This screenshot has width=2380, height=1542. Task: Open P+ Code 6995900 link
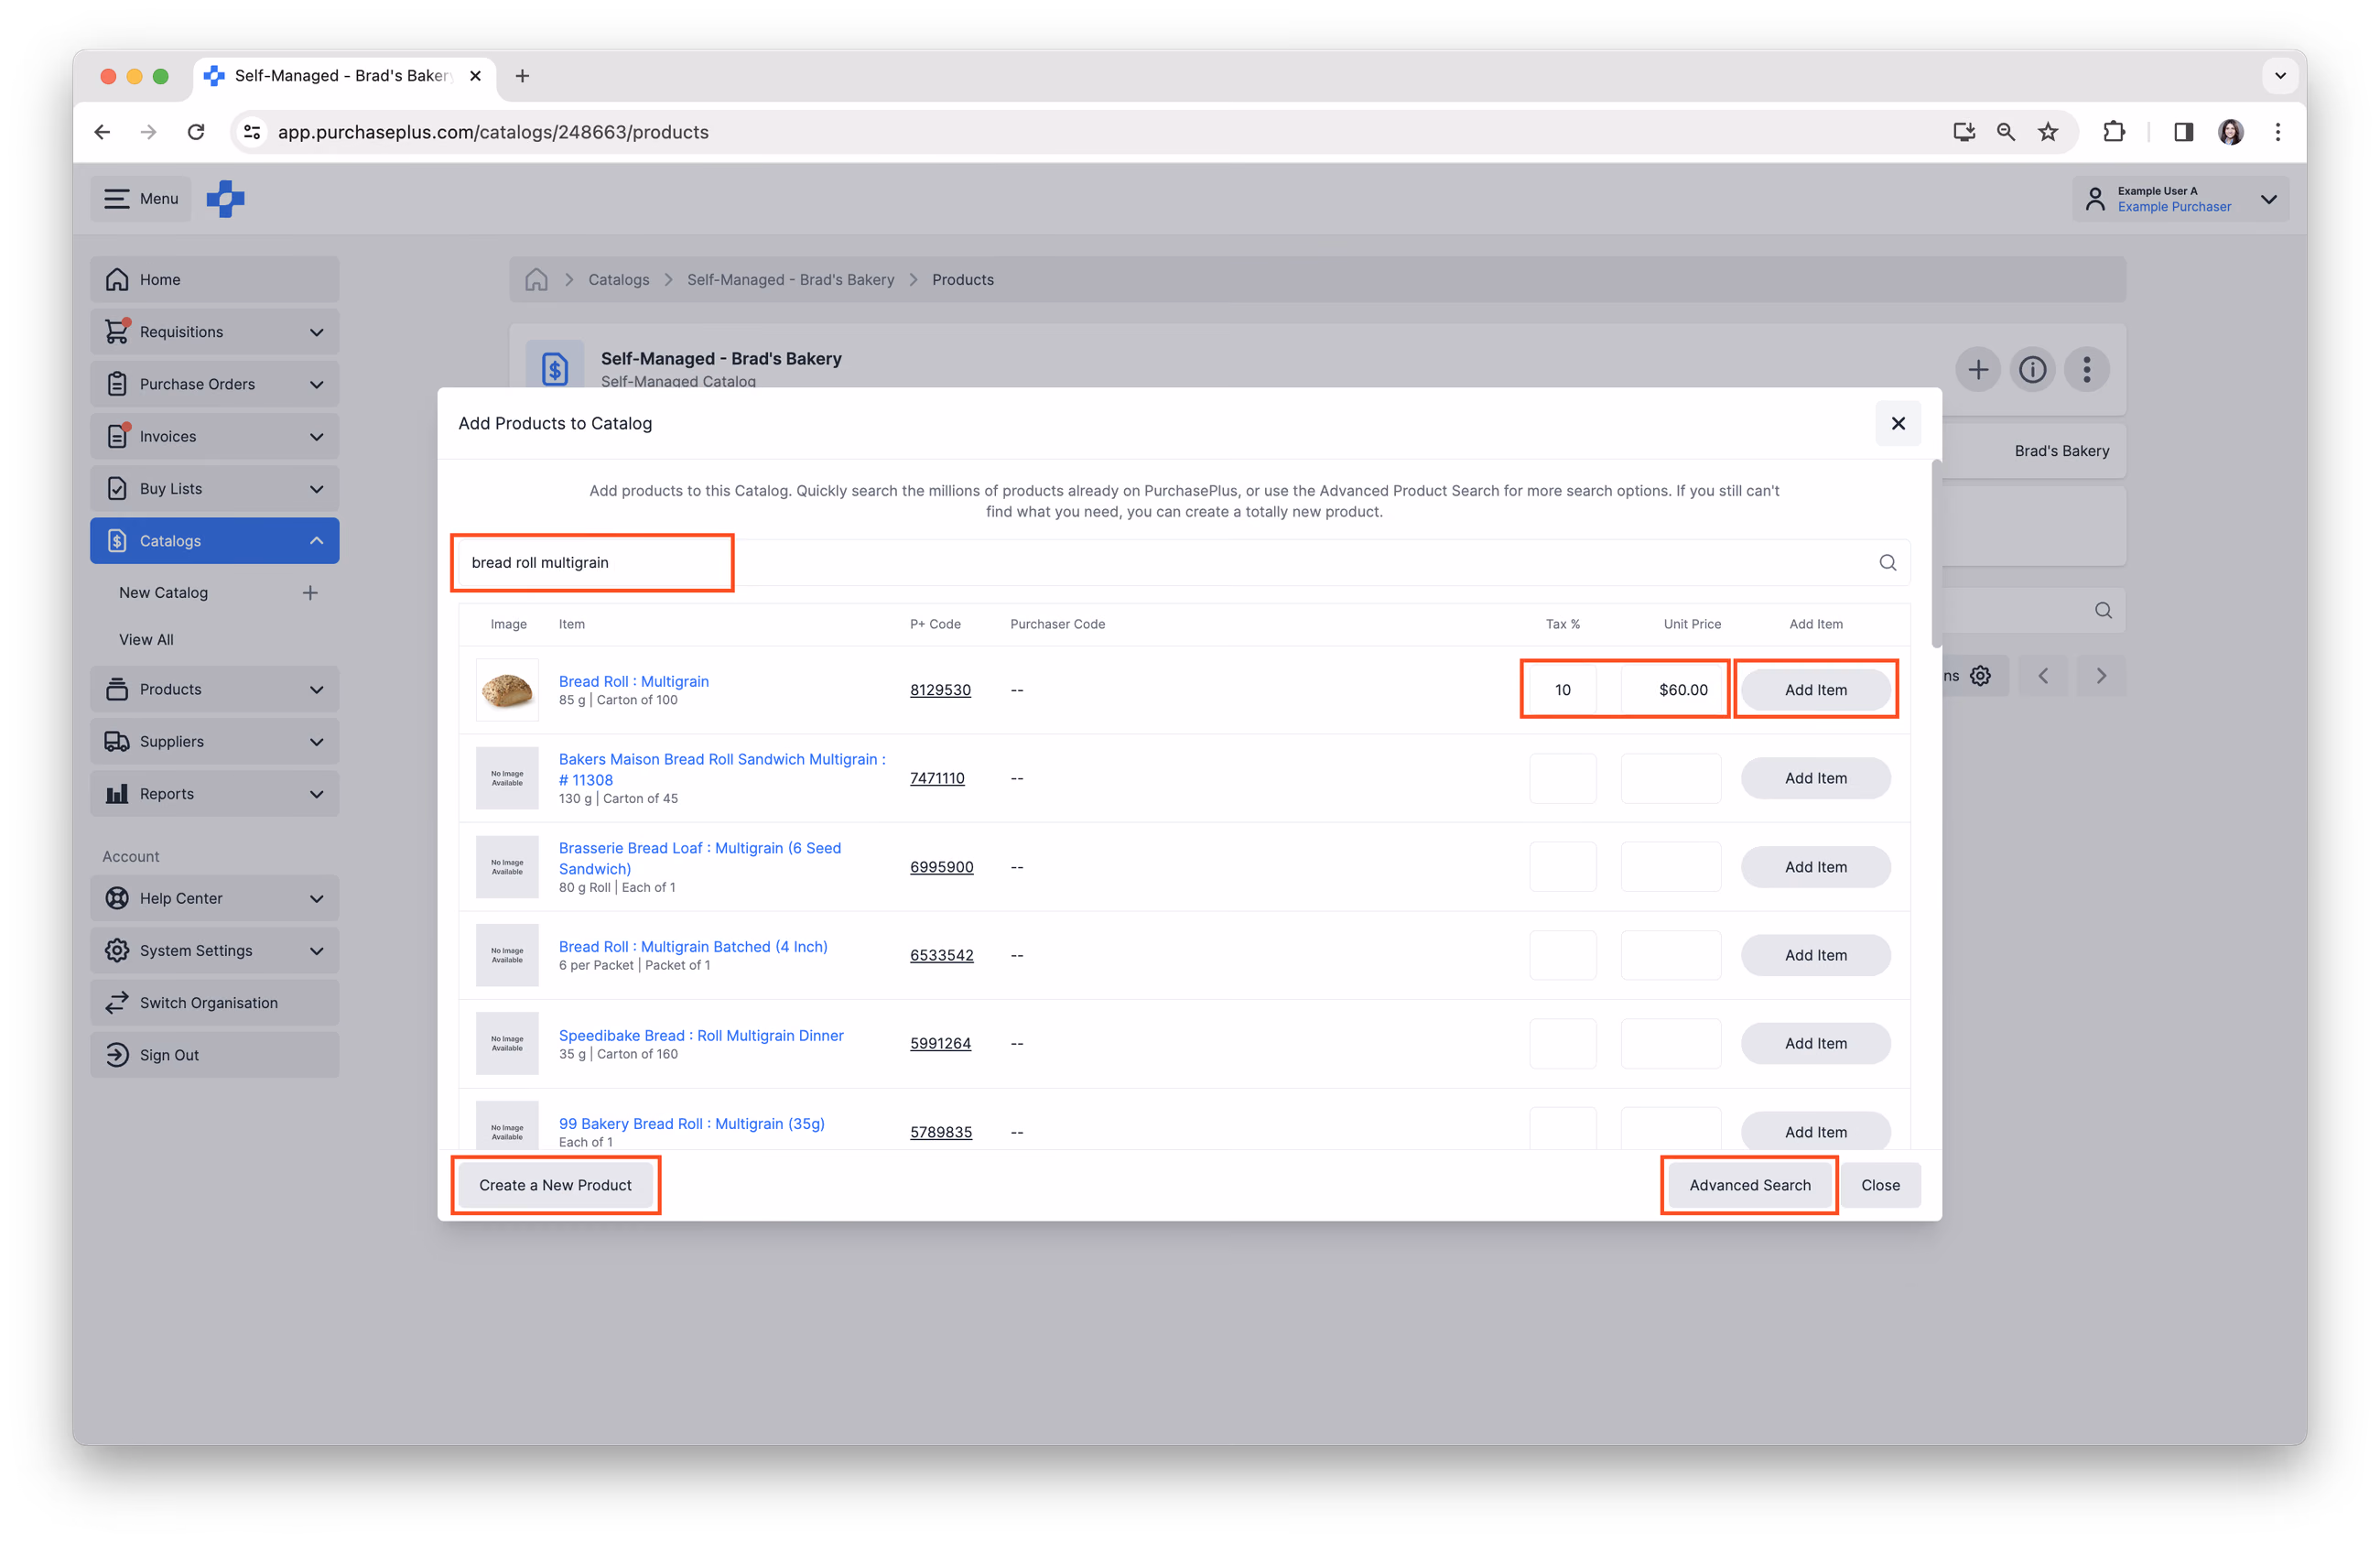coord(941,867)
